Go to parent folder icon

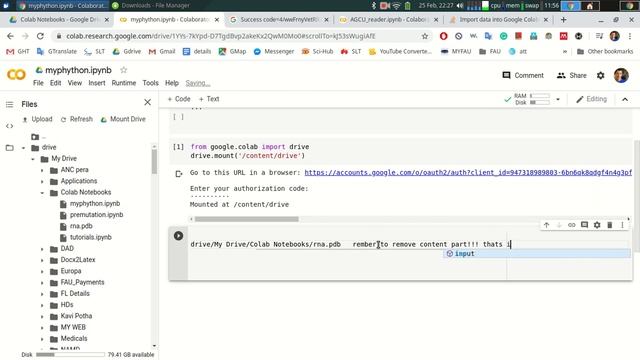[x=36, y=137]
